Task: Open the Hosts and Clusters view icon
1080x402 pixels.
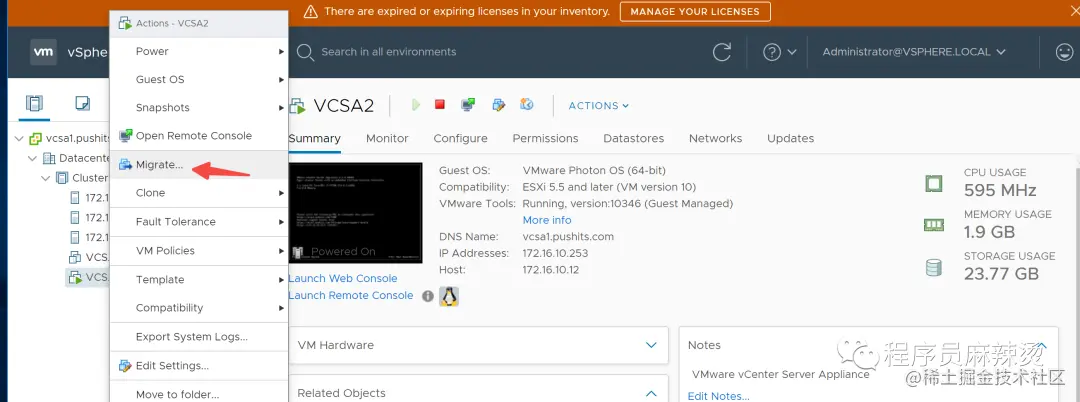Action: tap(34, 103)
